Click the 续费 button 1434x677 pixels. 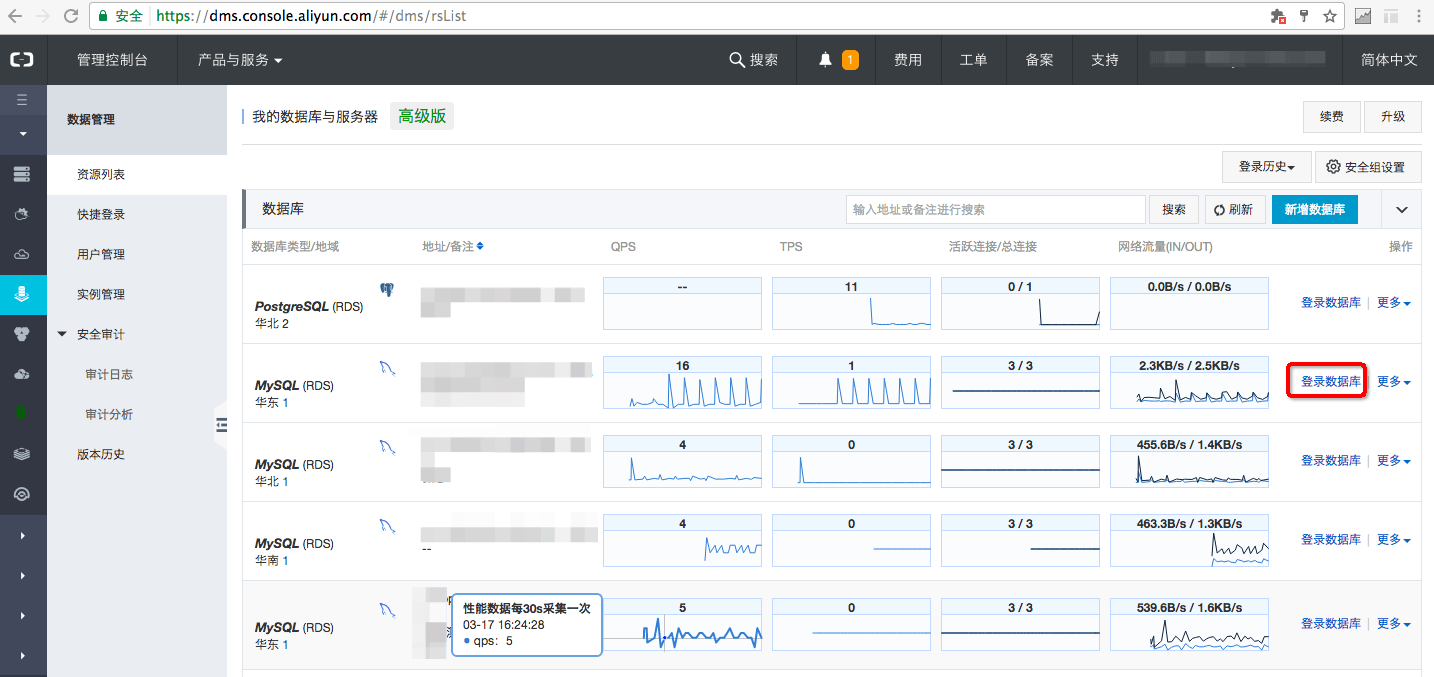1331,116
